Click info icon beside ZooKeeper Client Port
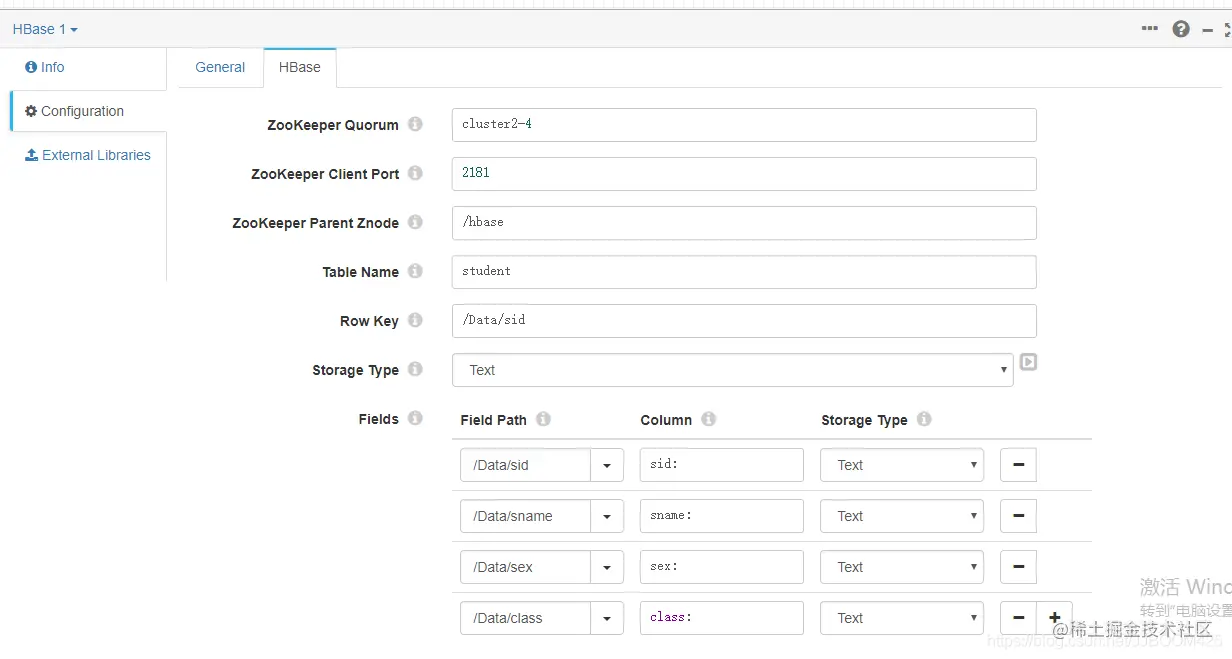Screen dimensions: 1232x659 coord(415,173)
